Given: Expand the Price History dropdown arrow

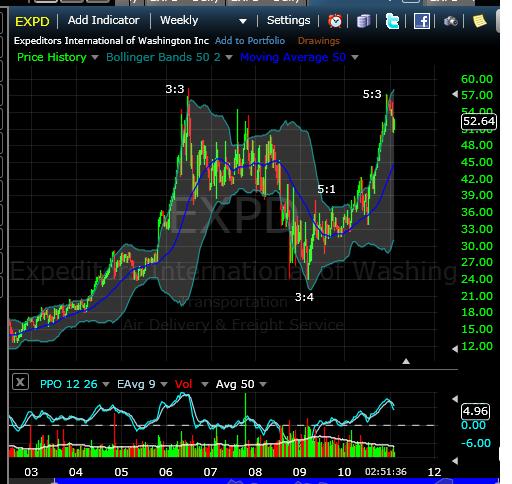Looking at the screenshot, I should point(95,58).
